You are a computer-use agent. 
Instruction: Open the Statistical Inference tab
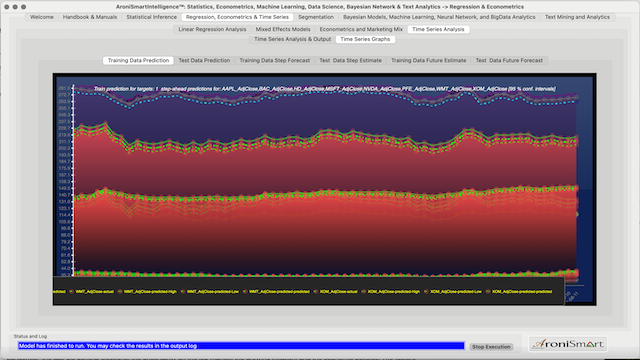click(151, 17)
